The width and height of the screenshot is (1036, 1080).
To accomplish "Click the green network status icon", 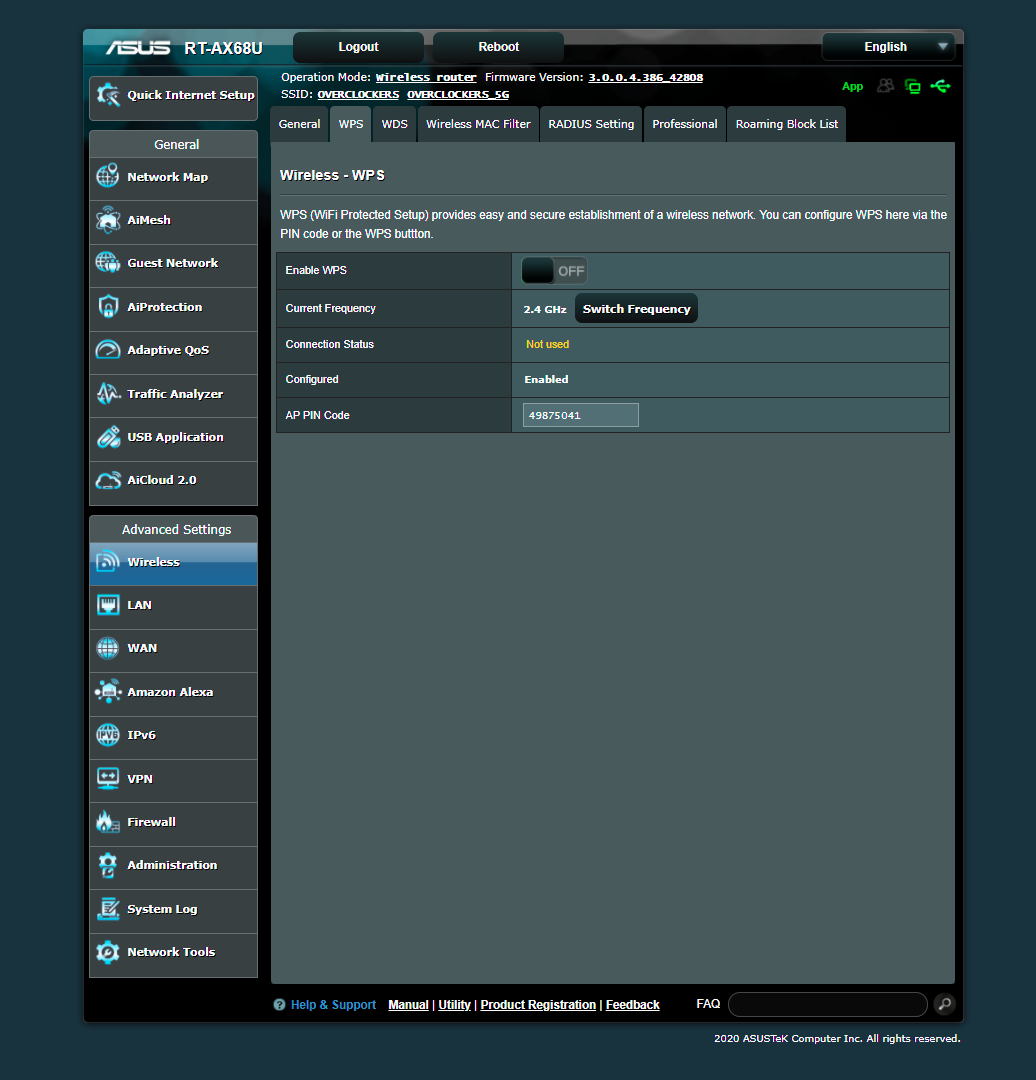I will coord(912,86).
